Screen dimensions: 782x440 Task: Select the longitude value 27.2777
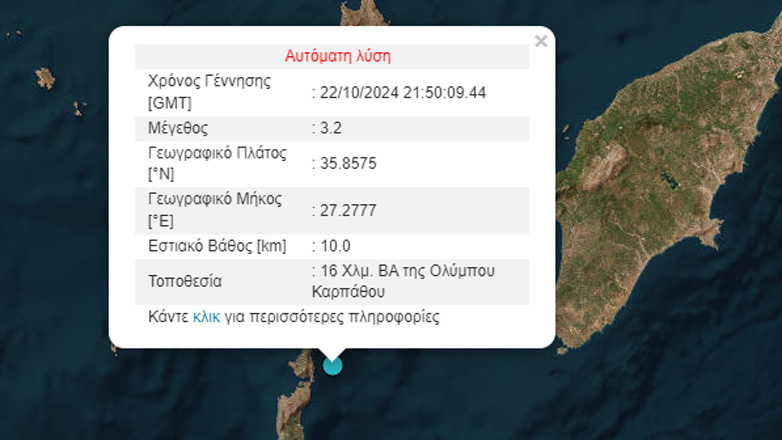point(348,211)
